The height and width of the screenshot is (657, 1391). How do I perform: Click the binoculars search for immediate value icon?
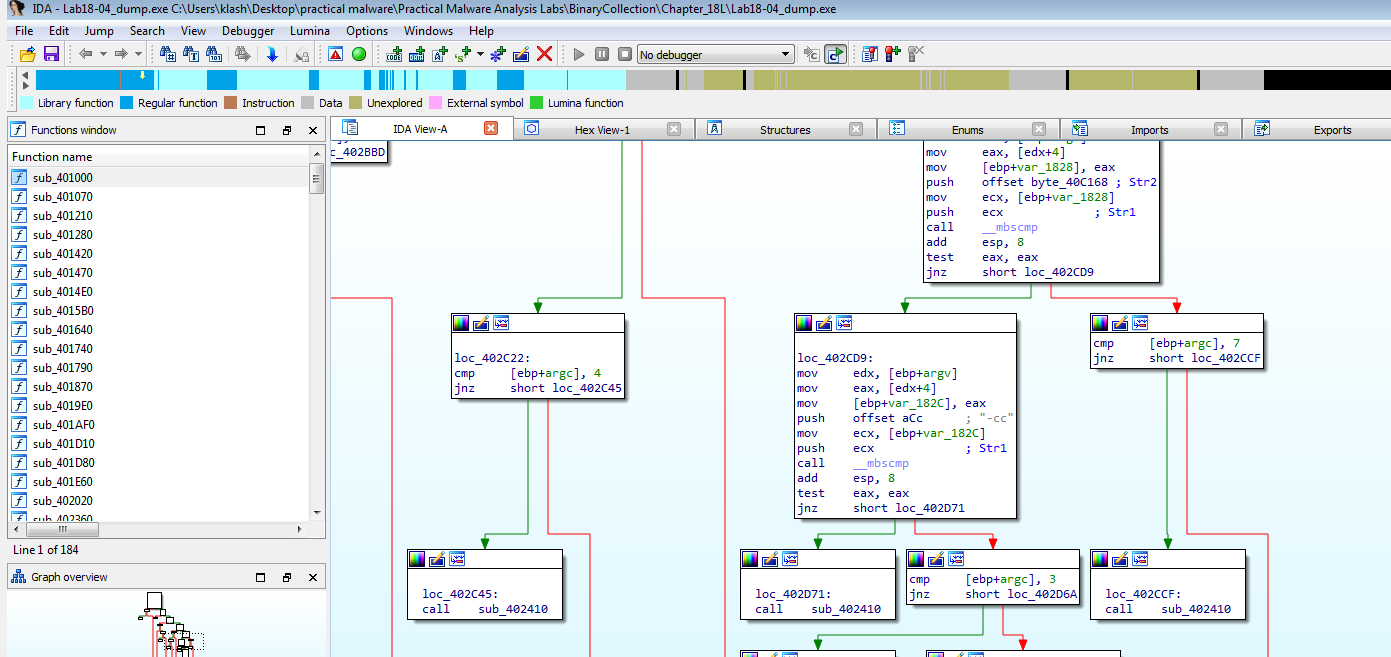coord(168,54)
